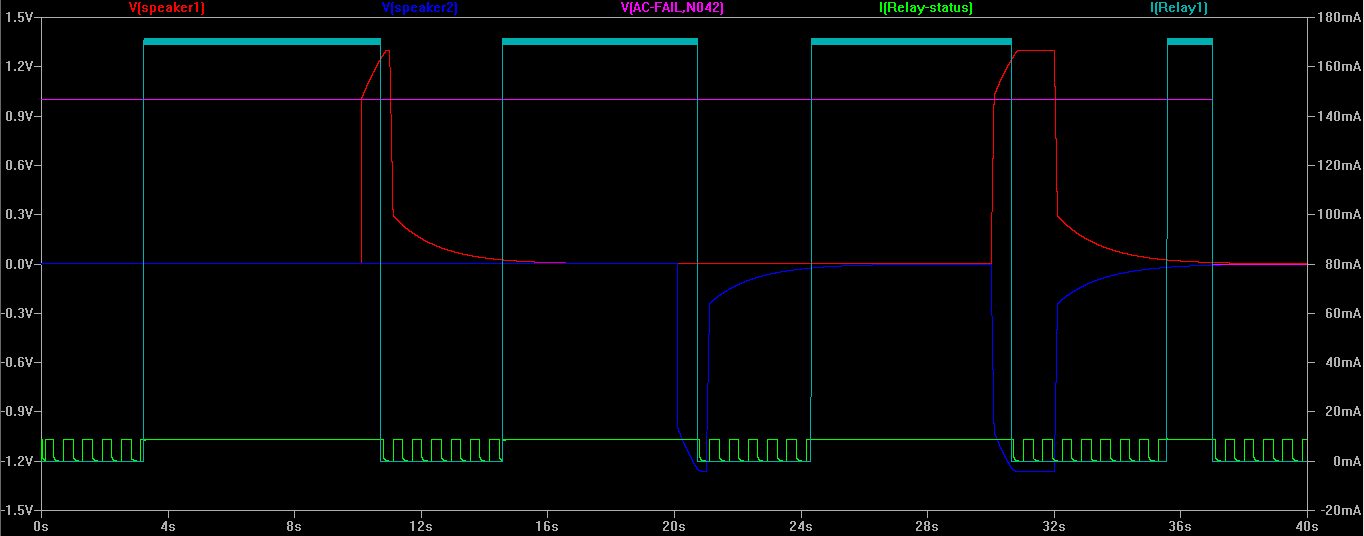The width and height of the screenshot is (1364, 536).
Task: Click the 1.5V left axis label
Action: [19, 17]
